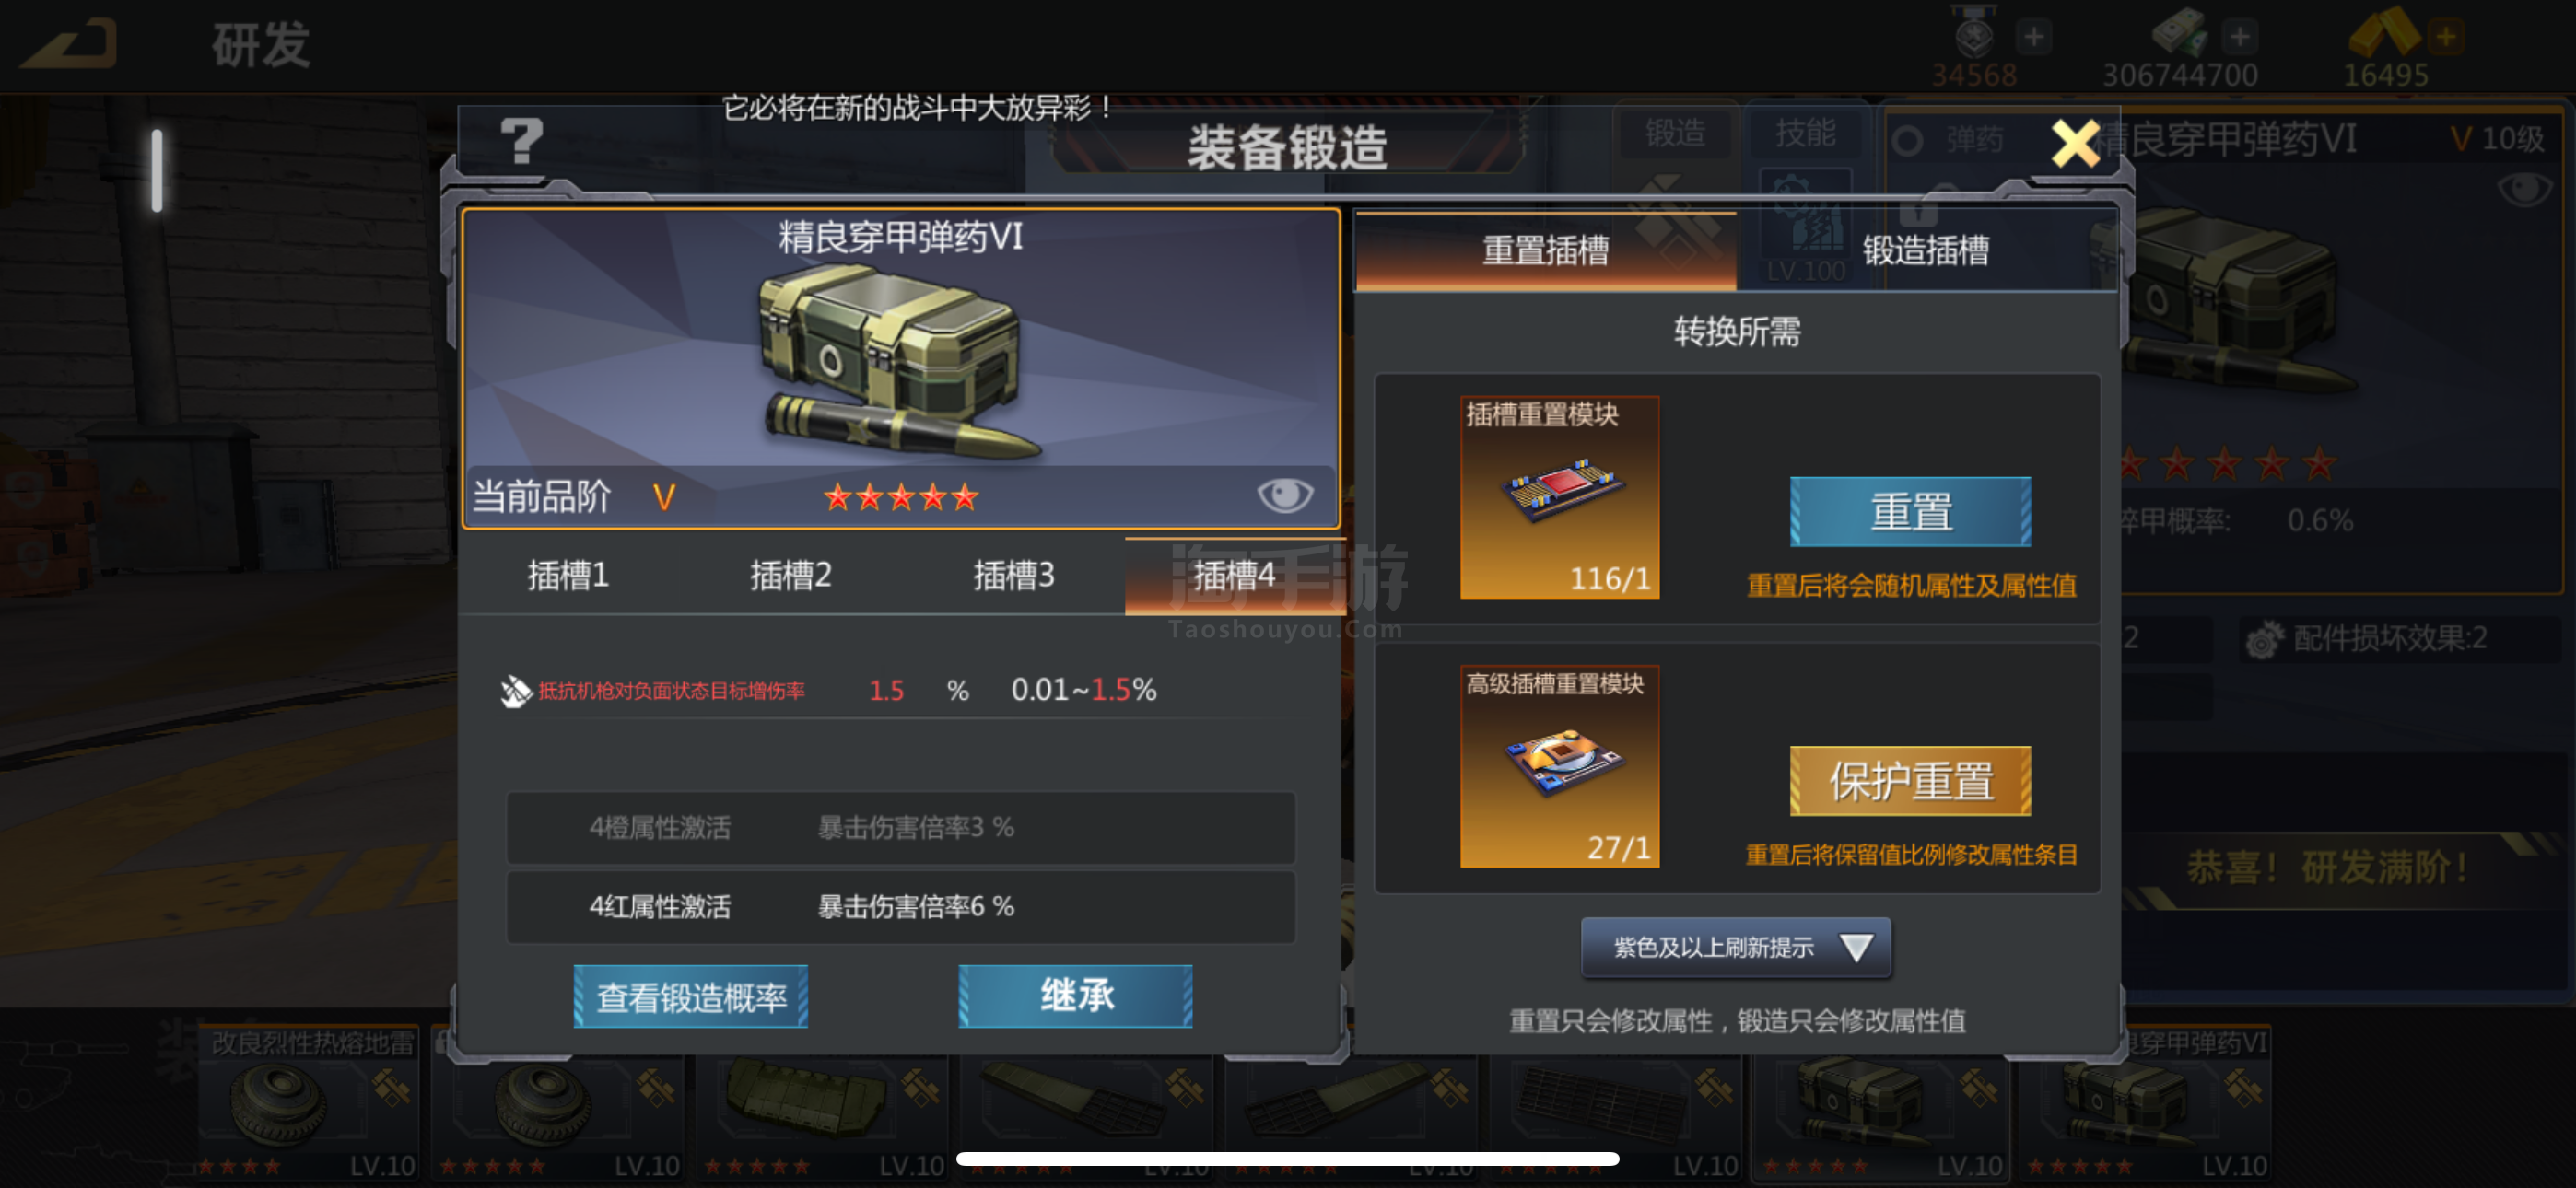
Task: Add cash currency with plus icon
Action: click(x=2240, y=37)
